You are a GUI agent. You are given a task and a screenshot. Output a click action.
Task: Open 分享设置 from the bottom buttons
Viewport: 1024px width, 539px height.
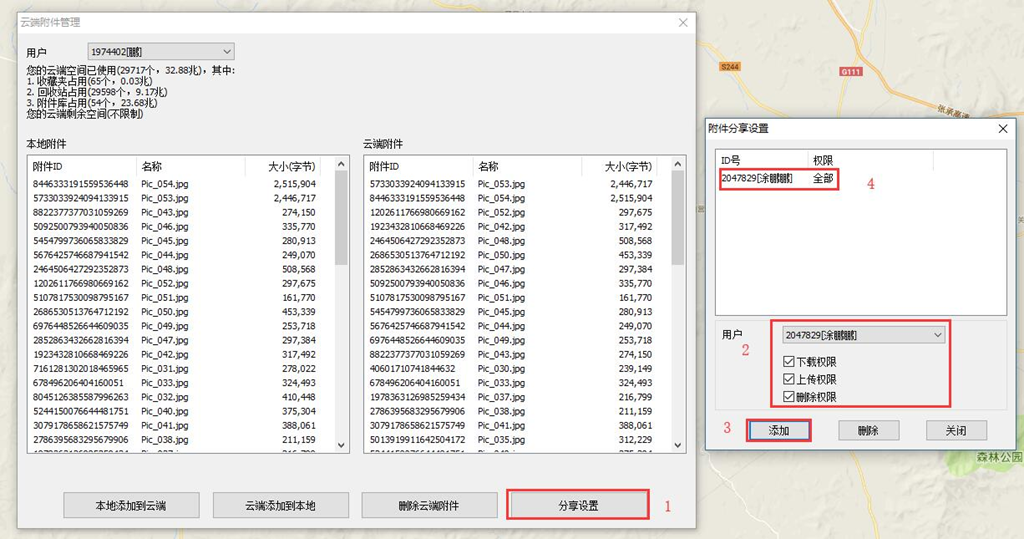tap(578, 505)
